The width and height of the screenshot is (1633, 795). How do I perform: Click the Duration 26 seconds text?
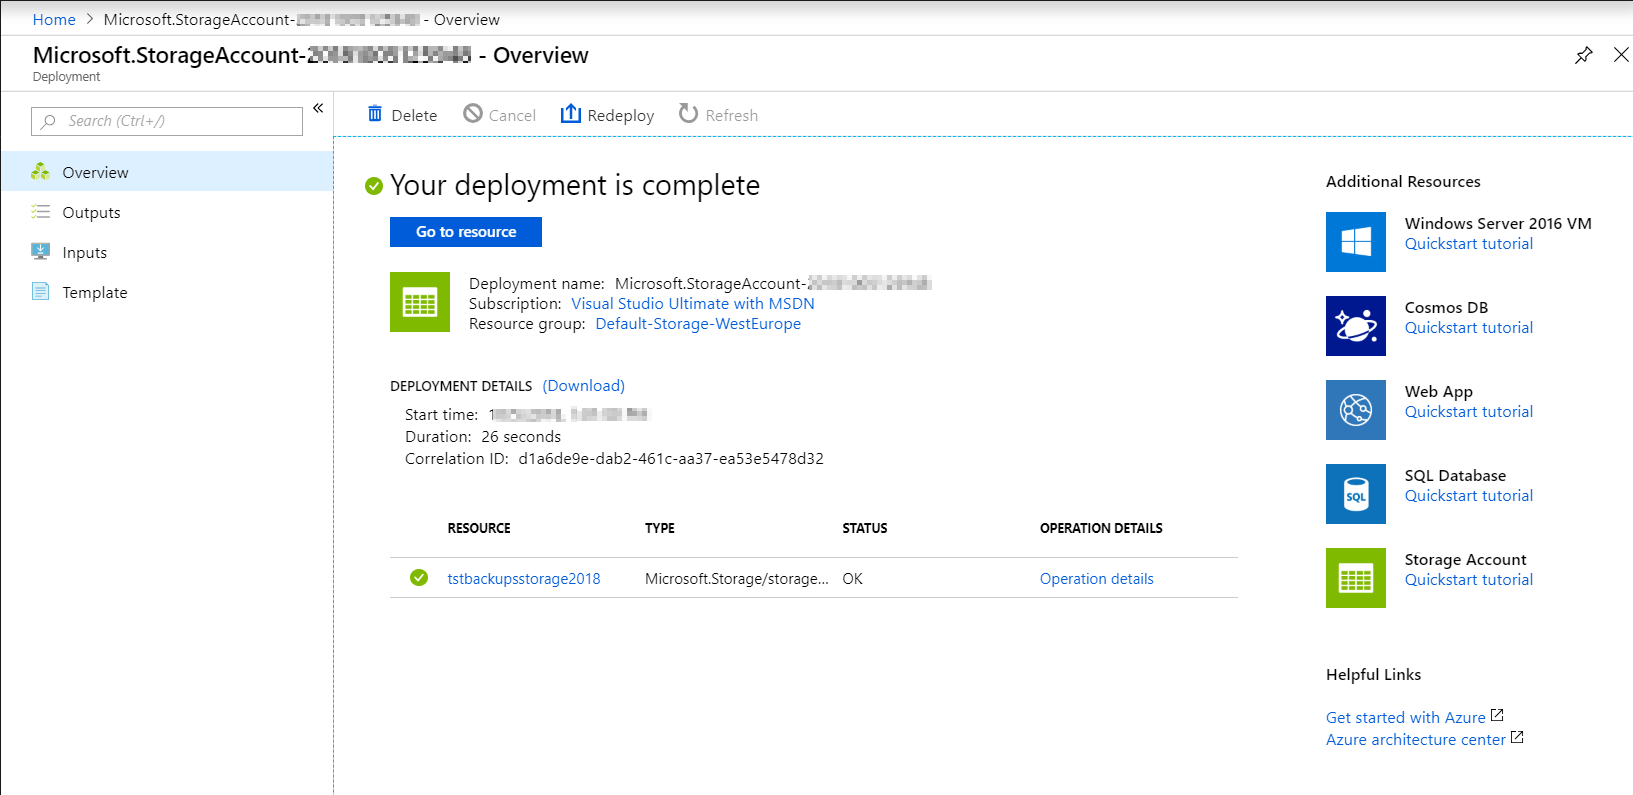pyautogui.click(x=483, y=437)
